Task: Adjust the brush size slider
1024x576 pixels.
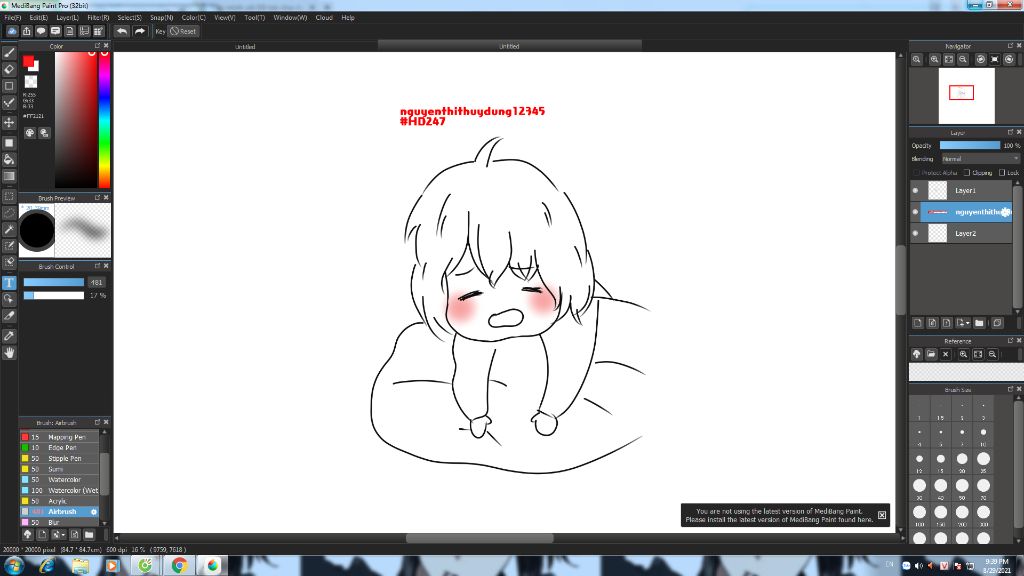Action: 54,282
